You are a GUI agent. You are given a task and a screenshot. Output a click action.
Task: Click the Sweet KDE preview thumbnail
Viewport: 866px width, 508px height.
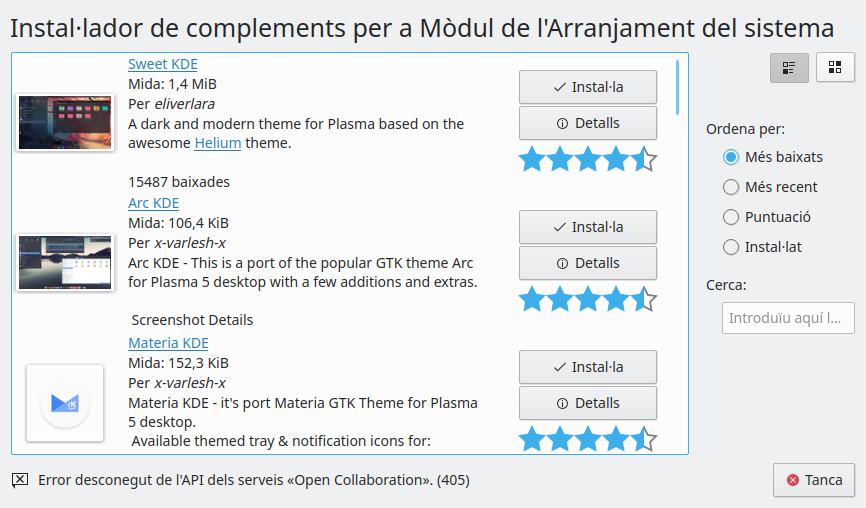tap(65, 122)
